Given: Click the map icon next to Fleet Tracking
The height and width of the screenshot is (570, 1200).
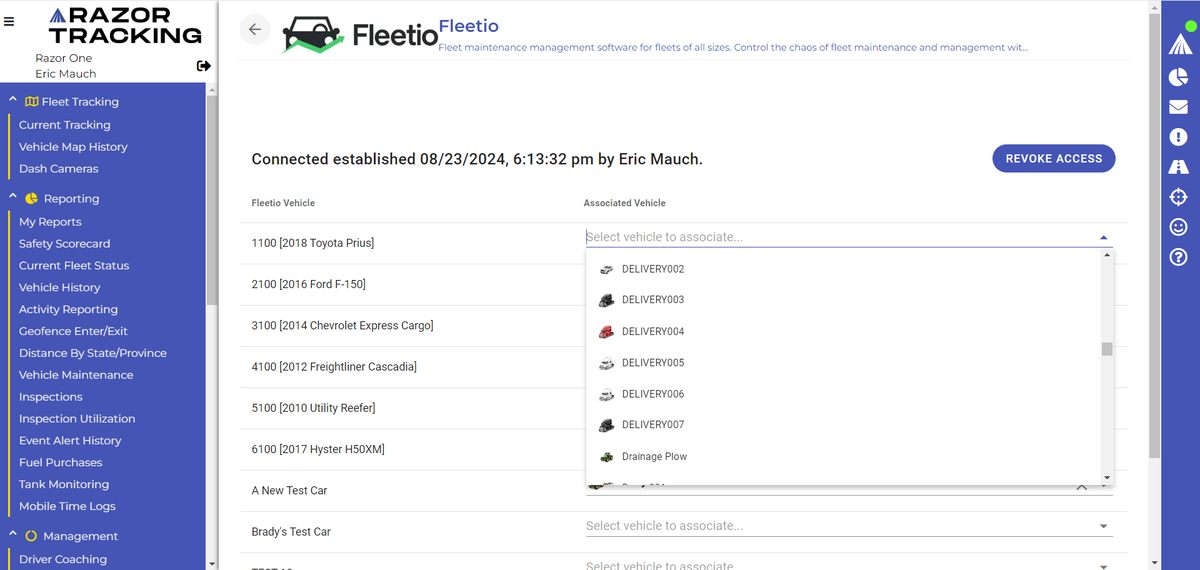Looking at the screenshot, I should pyautogui.click(x=32, y=101).
